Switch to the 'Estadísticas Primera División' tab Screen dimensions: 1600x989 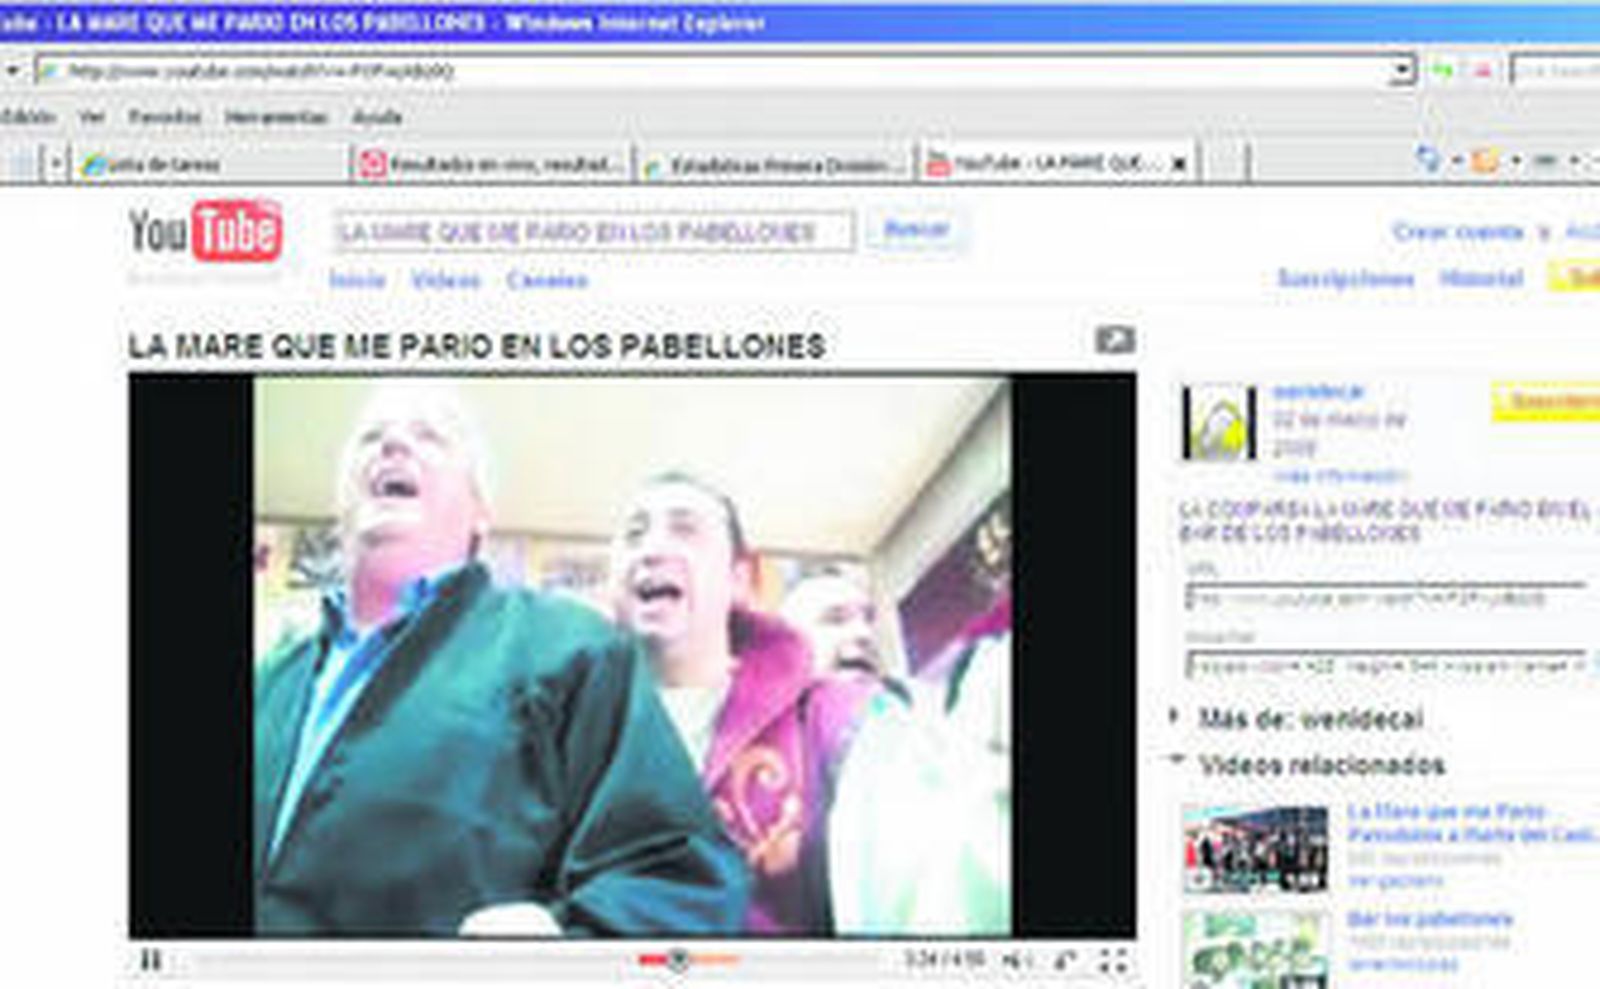point(780,162)
